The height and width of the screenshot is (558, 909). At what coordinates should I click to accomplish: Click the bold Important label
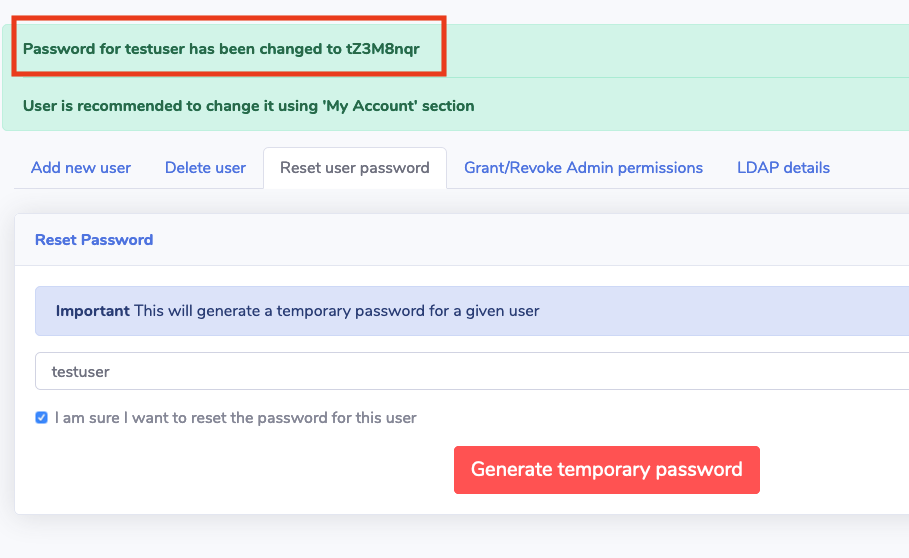92,311
